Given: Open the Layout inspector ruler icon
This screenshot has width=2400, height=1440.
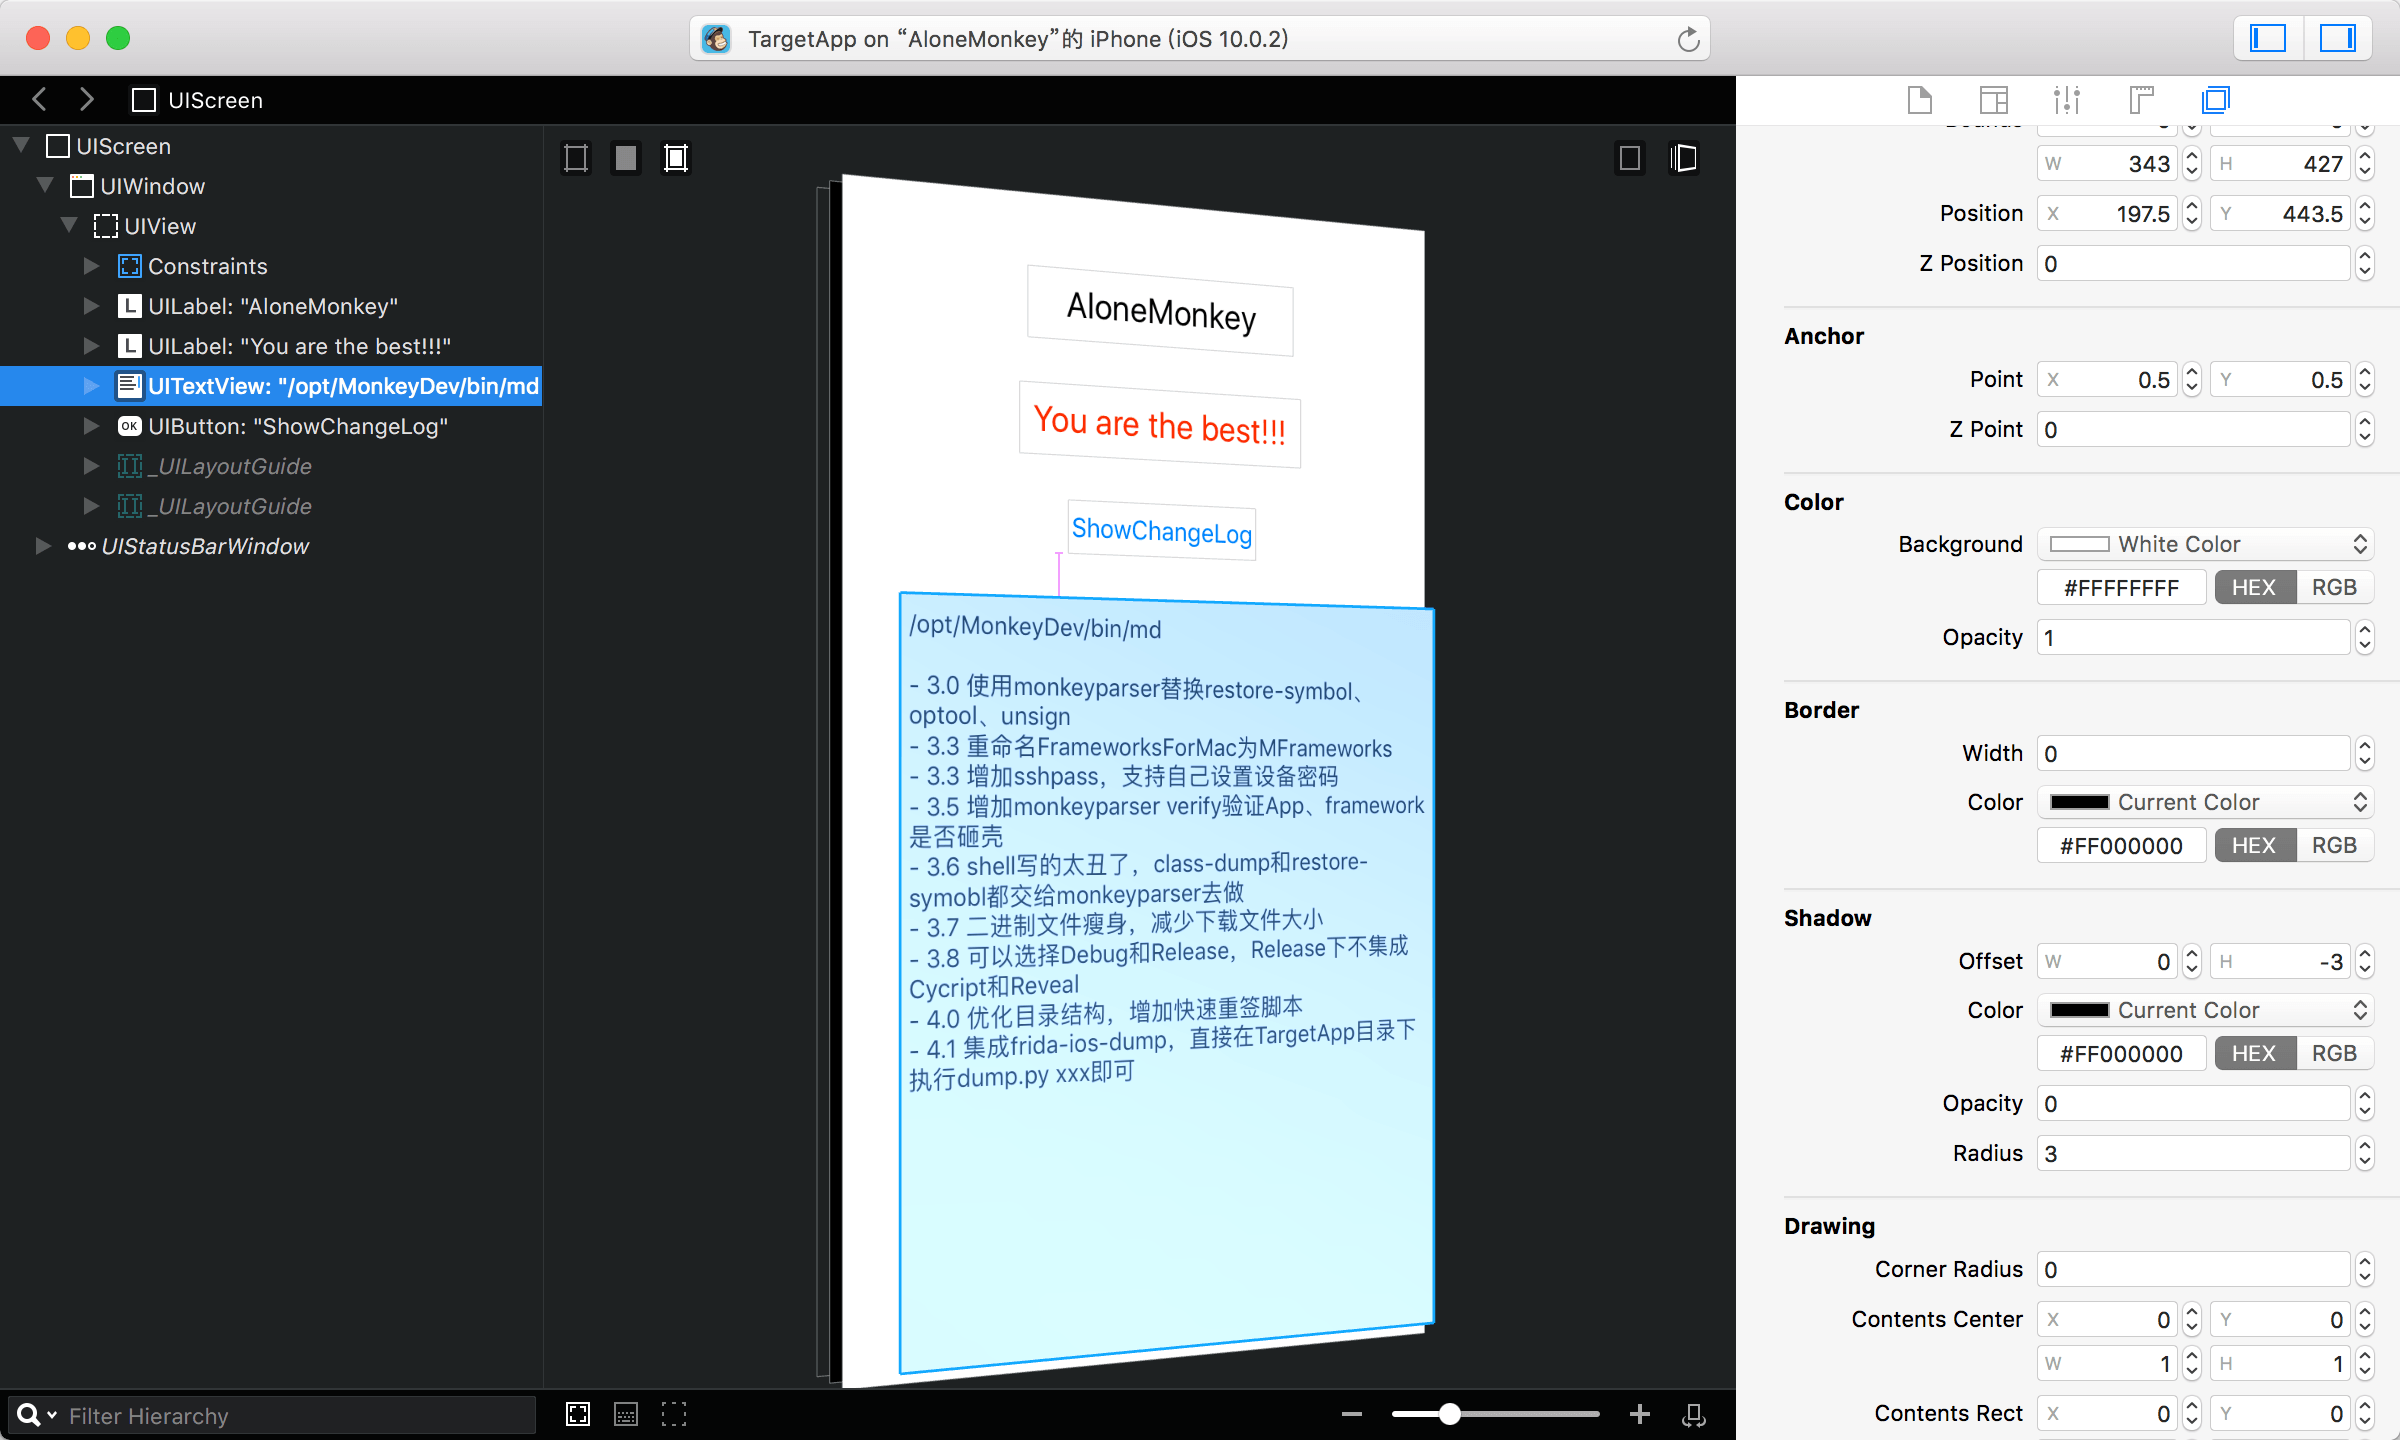Looking at the screenshot, I should [2141, 100].
